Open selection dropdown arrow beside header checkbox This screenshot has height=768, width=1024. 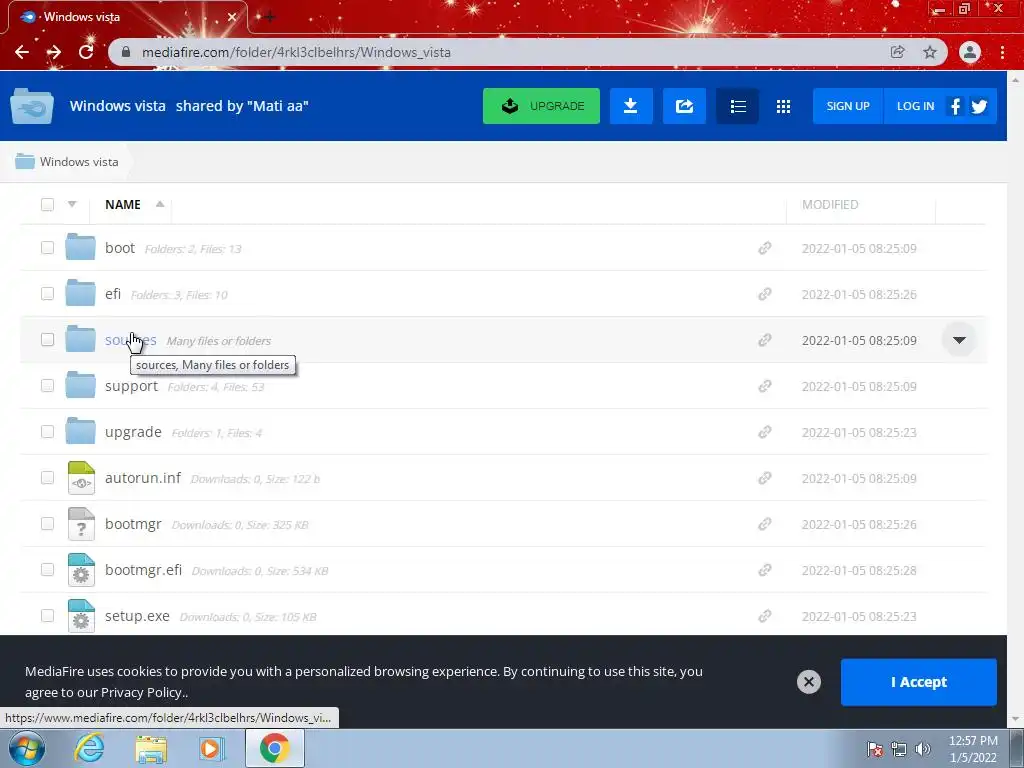pyautogui.click(x=72, y=204)
